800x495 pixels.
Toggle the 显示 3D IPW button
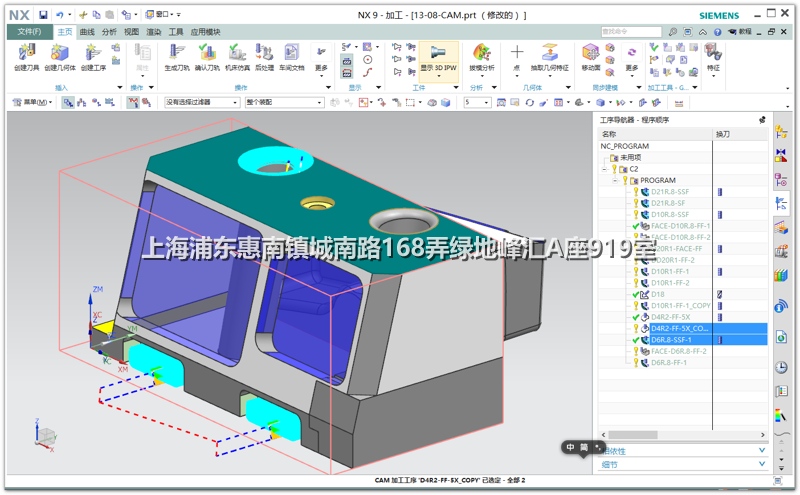click(439, 56)
